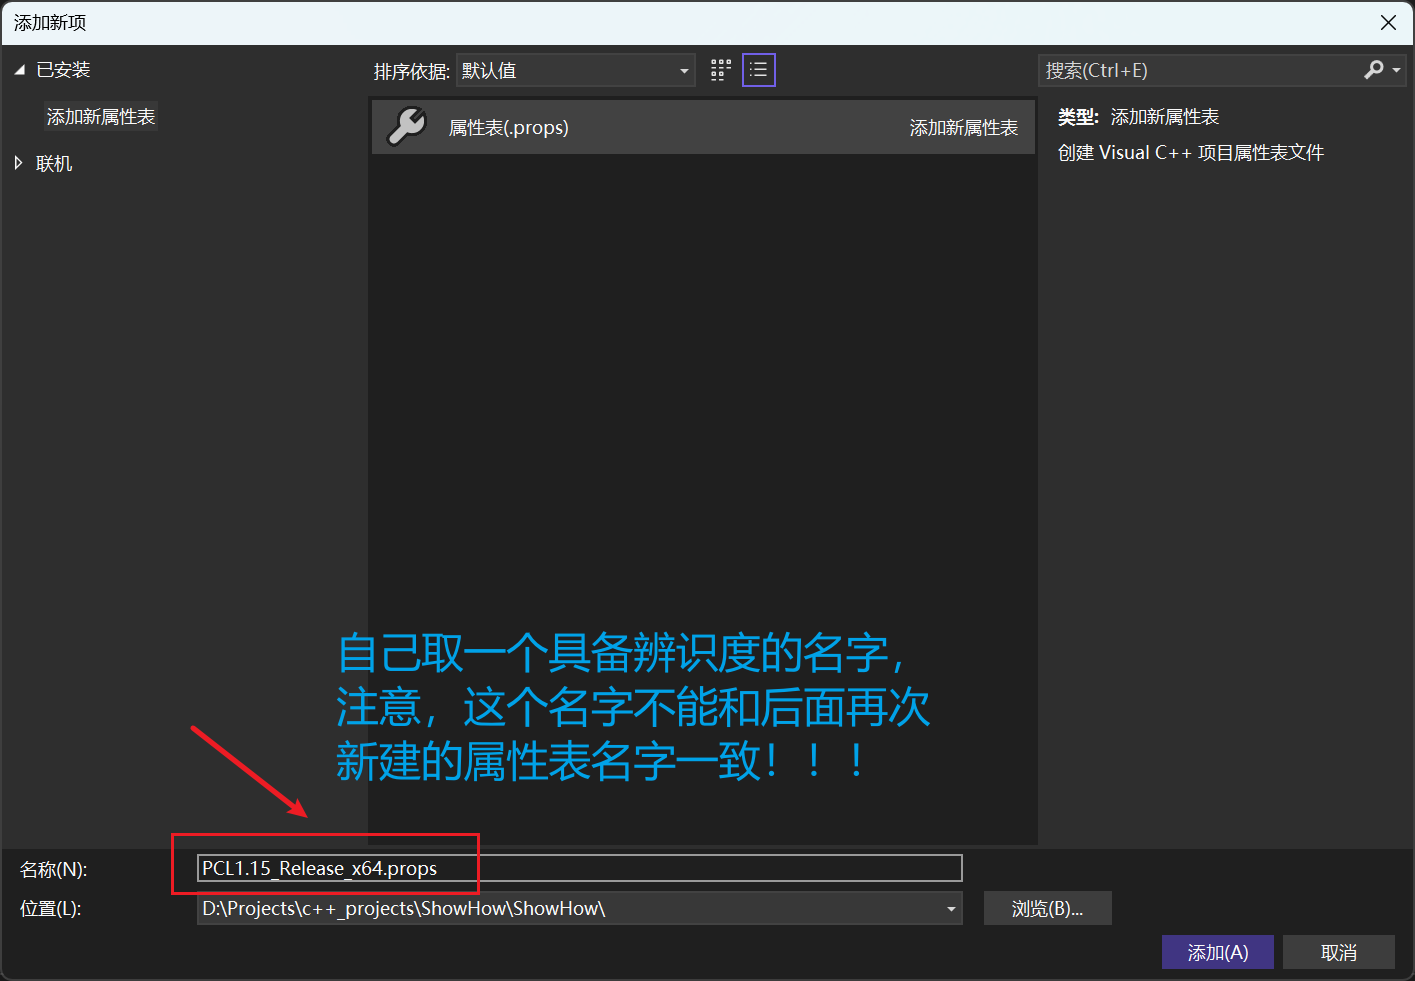The image size is (1415, 981).
Task: Collapse the 已安装 tree node
Action: tap(19, 70)
